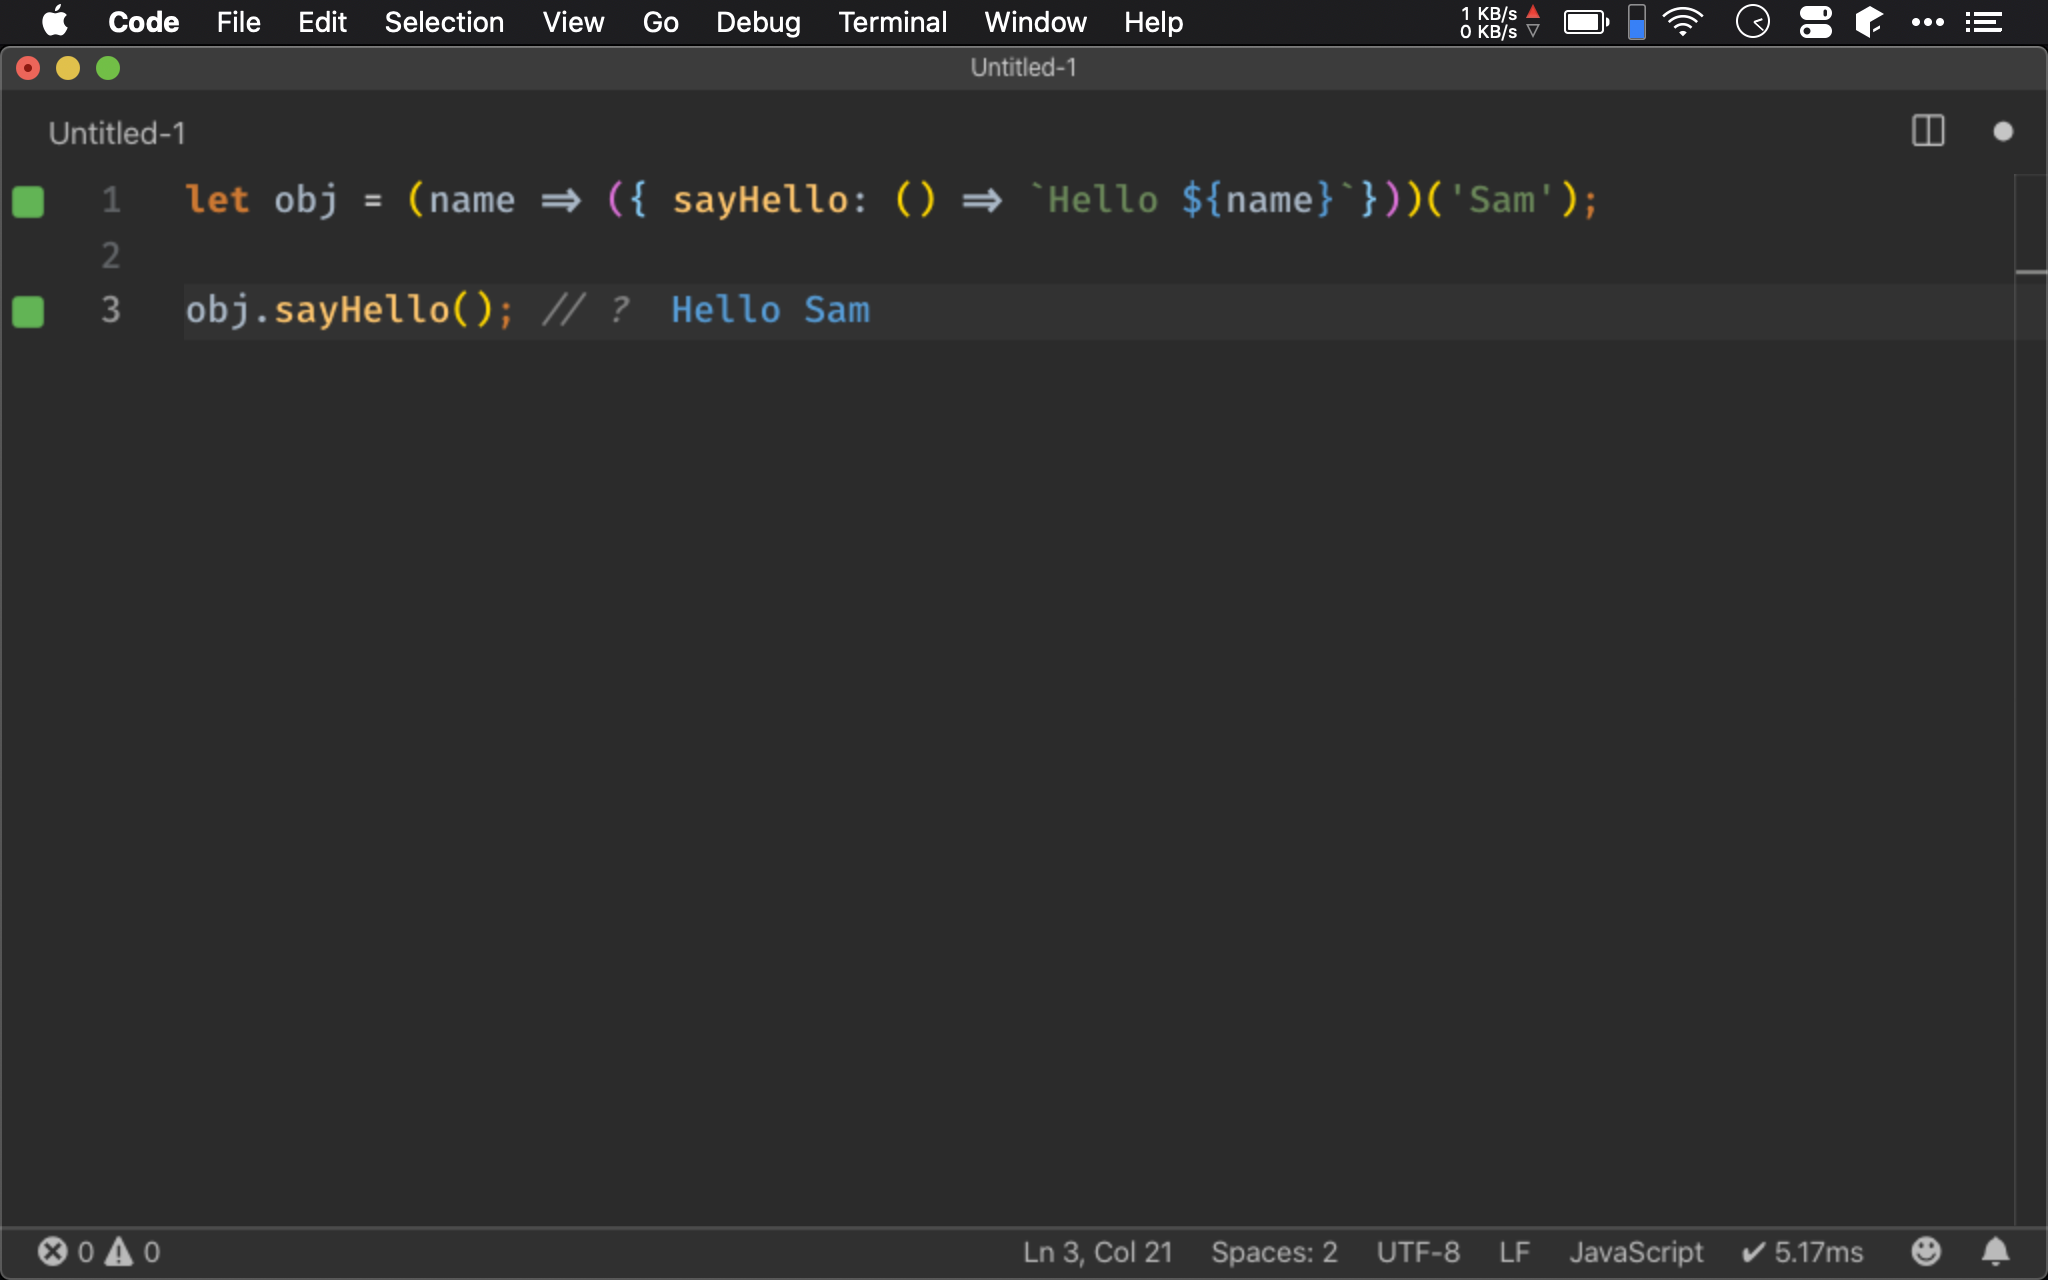Click the split editor icon
The image size is (2048, 1280).
click(x=1929, y=131)
